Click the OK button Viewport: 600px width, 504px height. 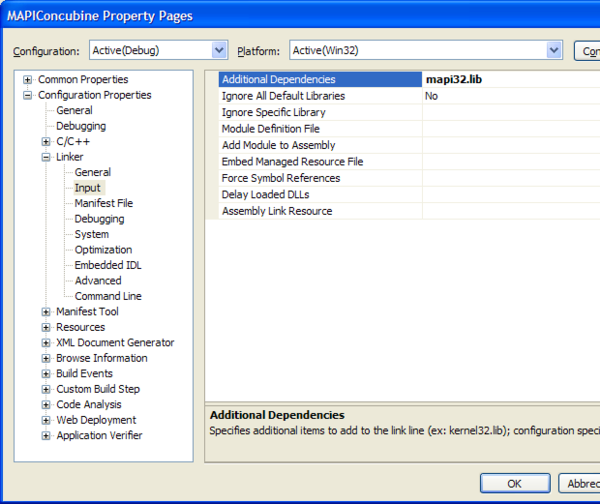[514, 483]
